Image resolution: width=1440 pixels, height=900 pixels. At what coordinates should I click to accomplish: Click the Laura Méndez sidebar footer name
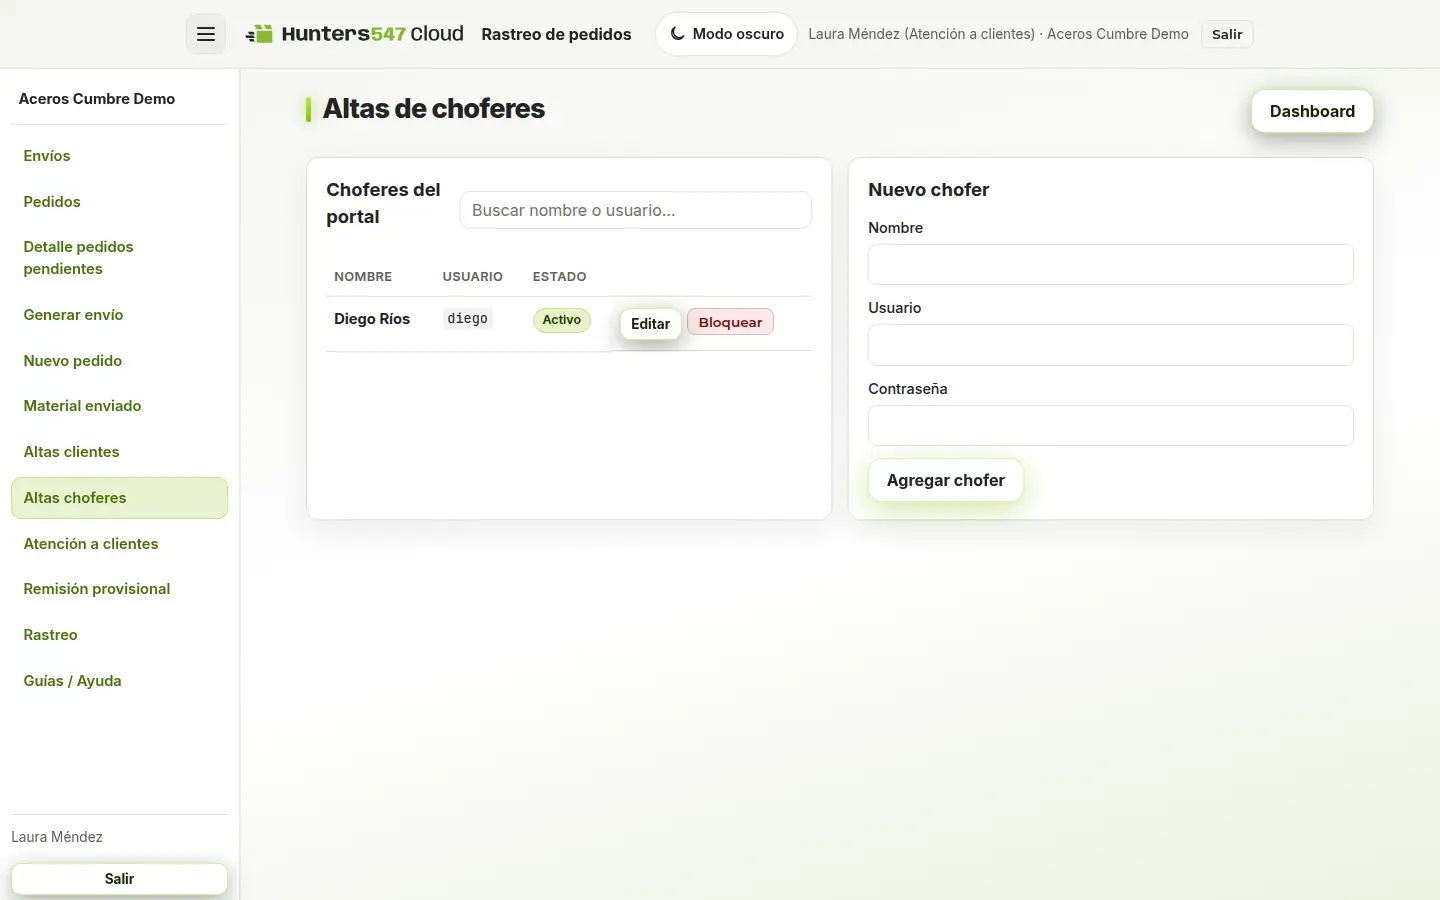point(57,837)
